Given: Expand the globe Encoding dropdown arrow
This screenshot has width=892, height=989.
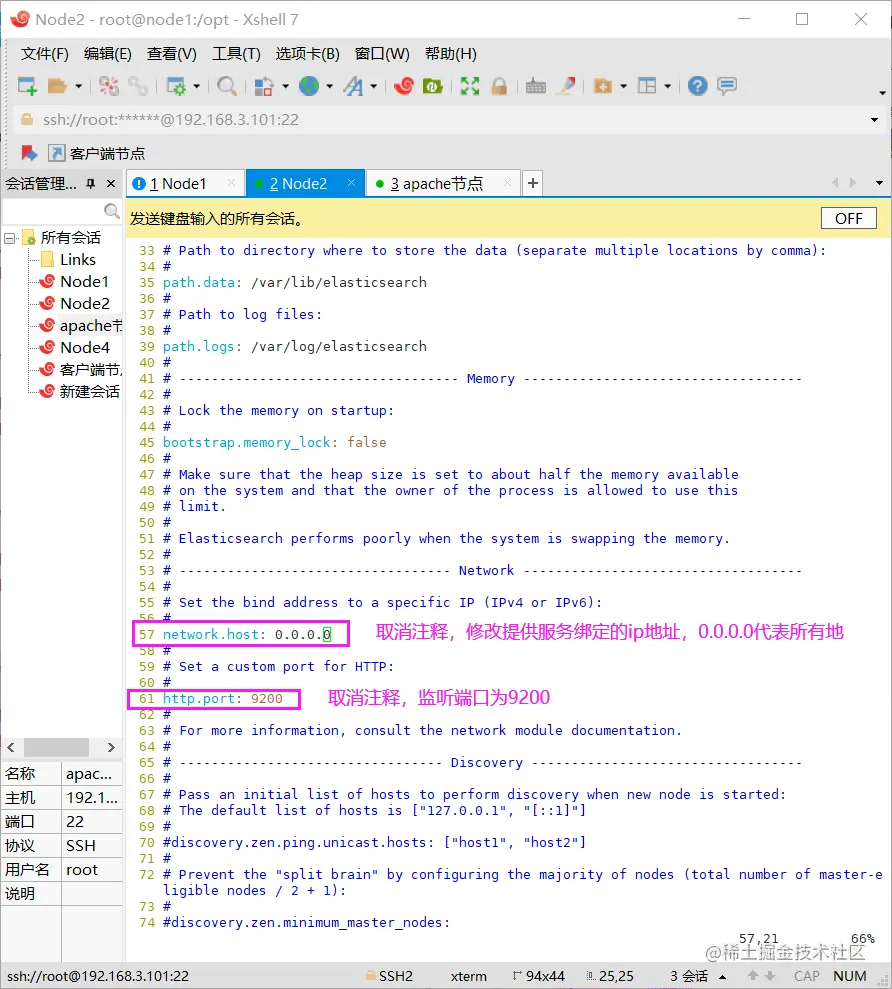Looking at the screenshot, I should tap(329, 86).
